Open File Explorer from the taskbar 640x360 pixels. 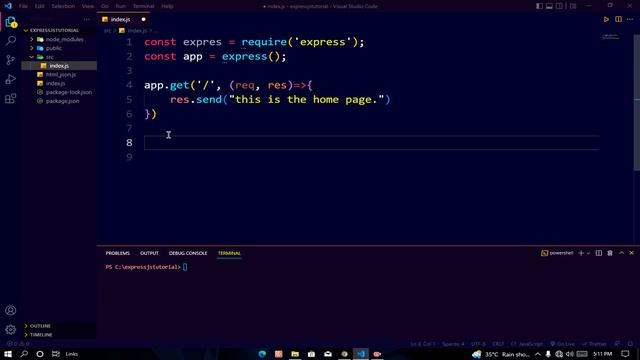pos(295,354)
